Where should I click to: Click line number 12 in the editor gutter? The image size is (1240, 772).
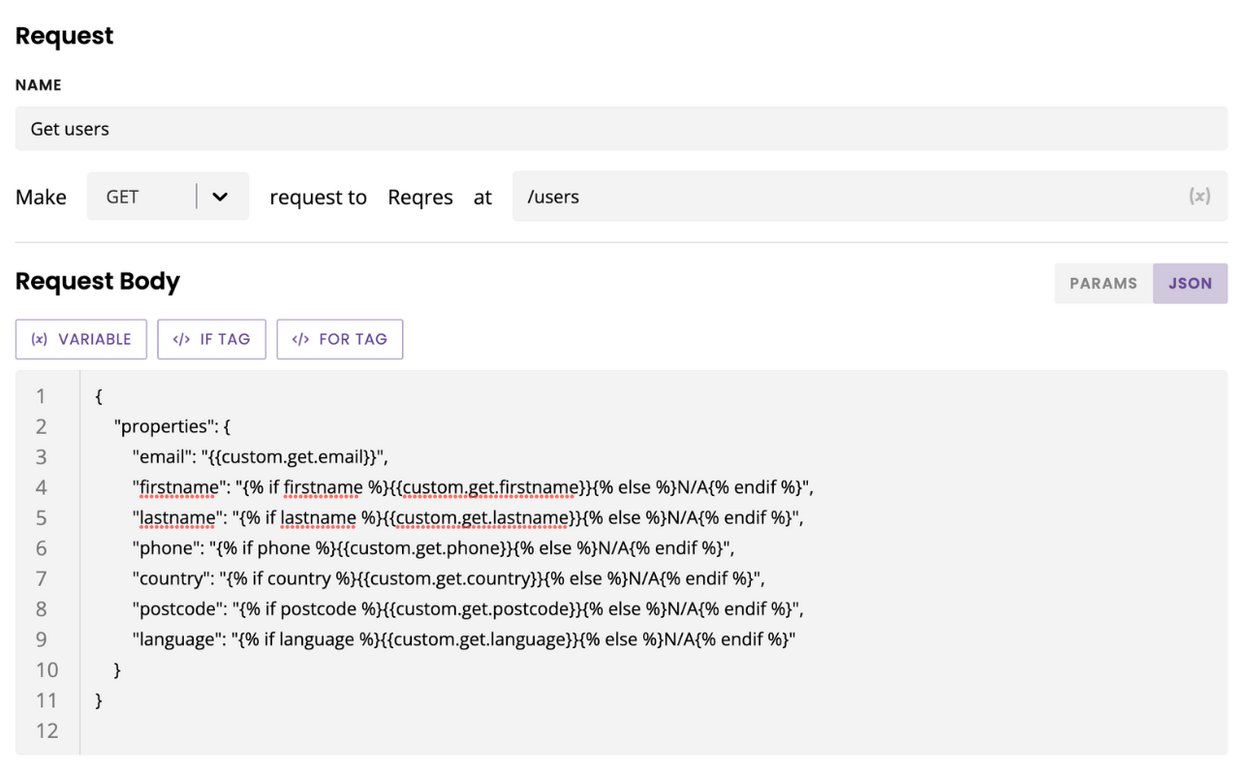tap(47, 731)
